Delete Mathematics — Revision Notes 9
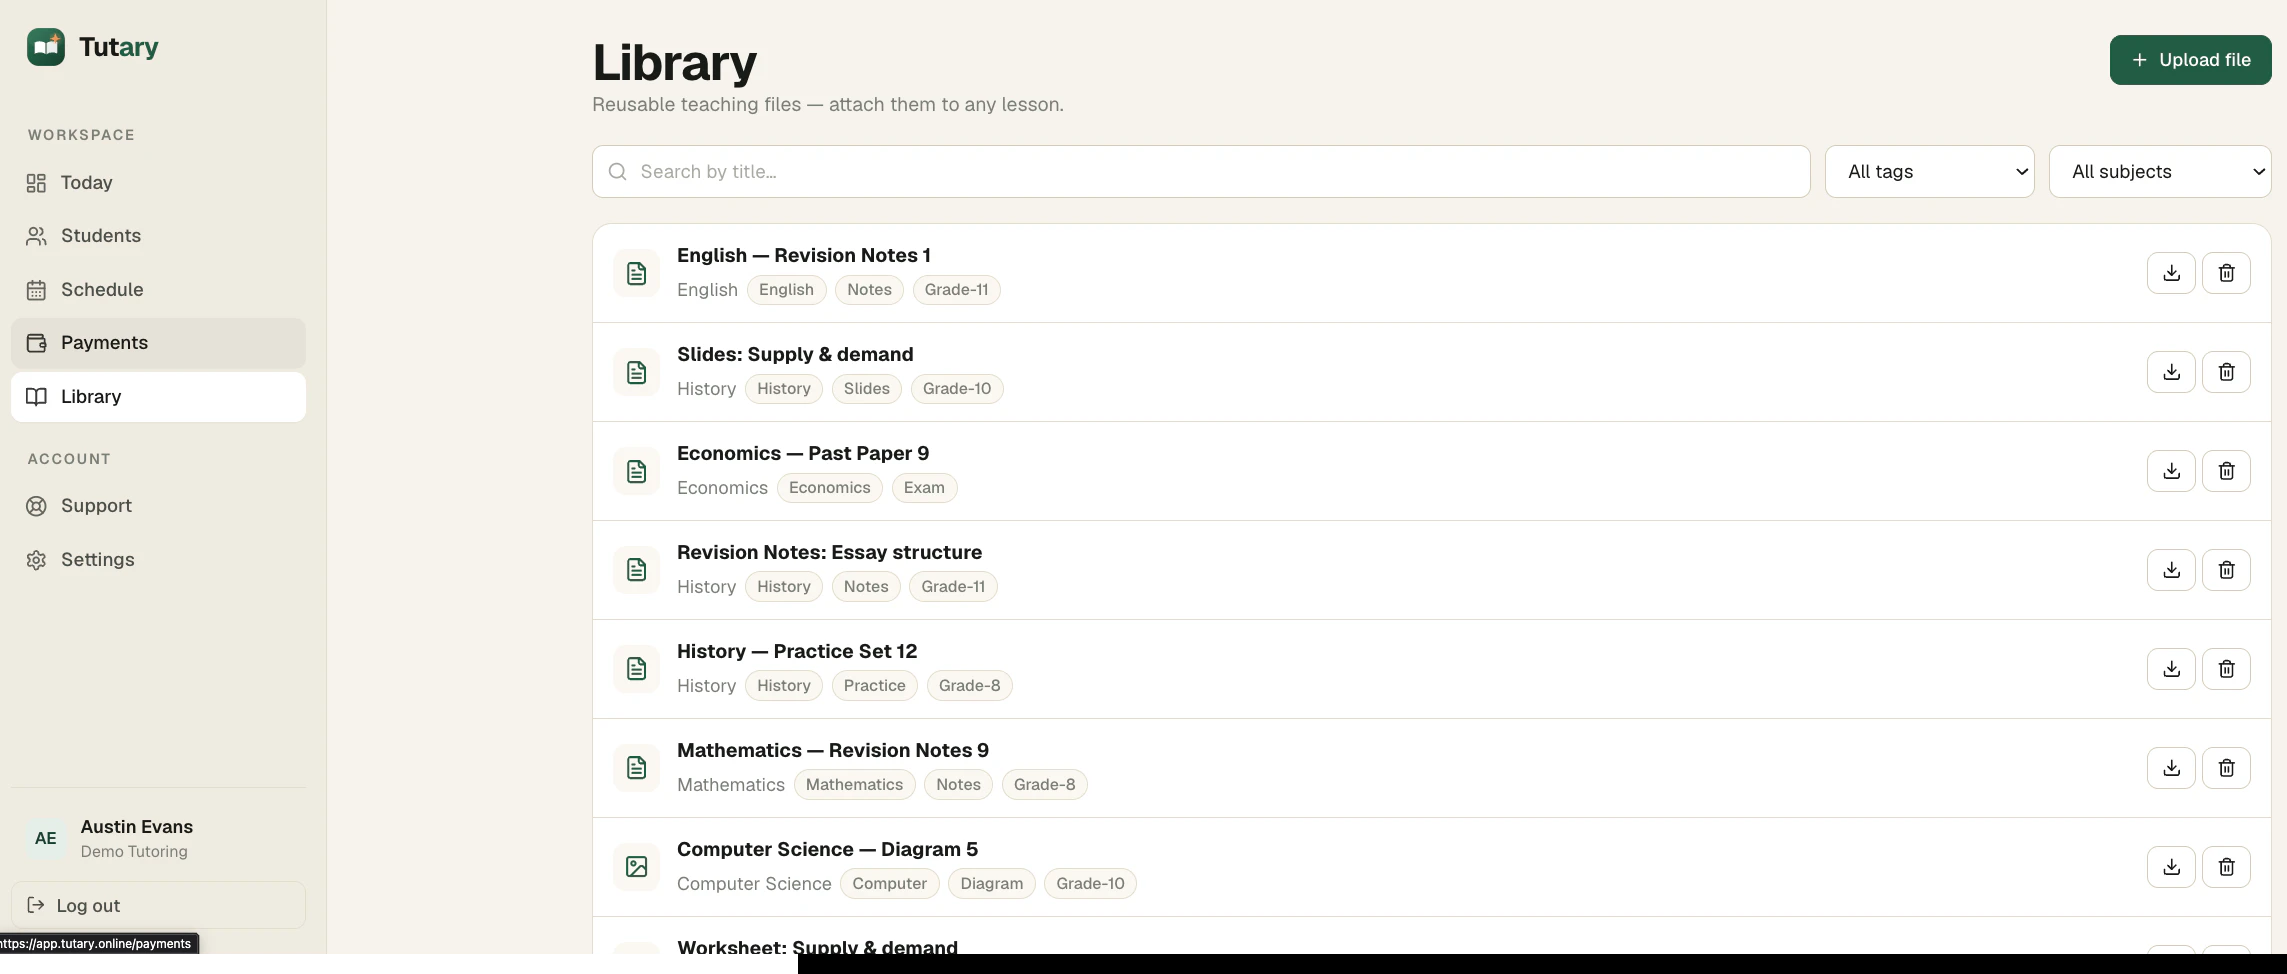This screenshot has width=2287, height=974. click(2226, 768)
